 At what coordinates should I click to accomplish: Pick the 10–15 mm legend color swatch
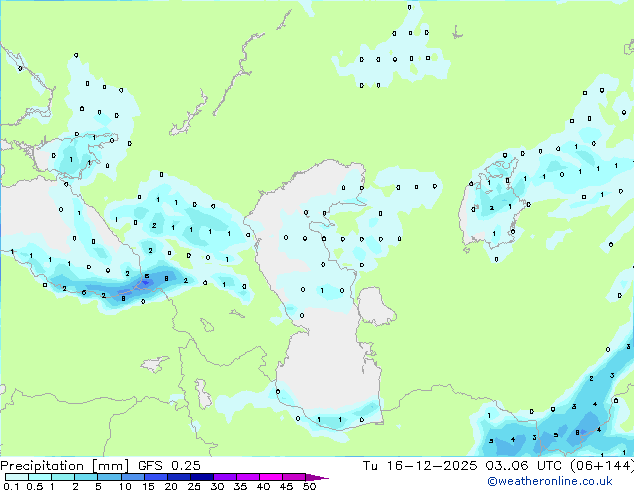point(132,477)
